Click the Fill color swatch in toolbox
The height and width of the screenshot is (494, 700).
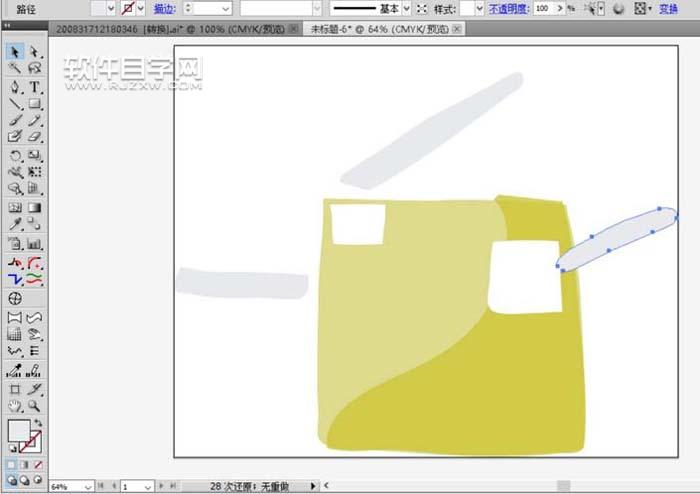coord(19,432)
